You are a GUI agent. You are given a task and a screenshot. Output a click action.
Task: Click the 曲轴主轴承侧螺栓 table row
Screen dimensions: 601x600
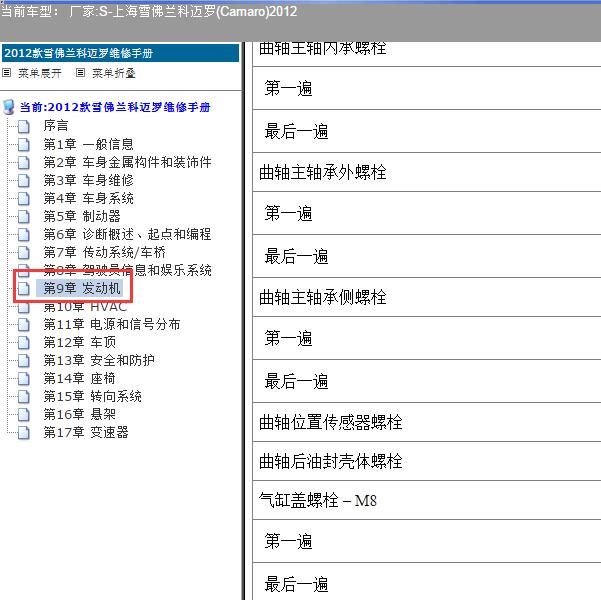[427, 297]
